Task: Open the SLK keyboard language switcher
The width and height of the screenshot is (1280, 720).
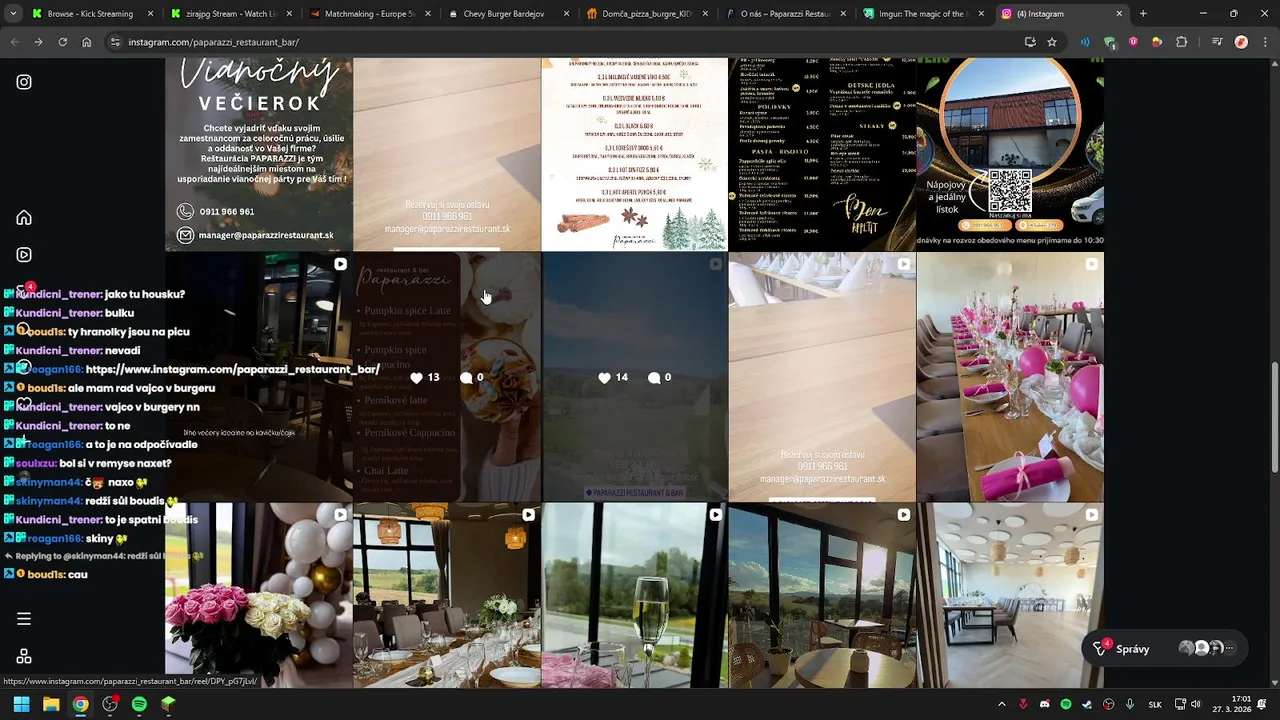Action: point(1155,704)
